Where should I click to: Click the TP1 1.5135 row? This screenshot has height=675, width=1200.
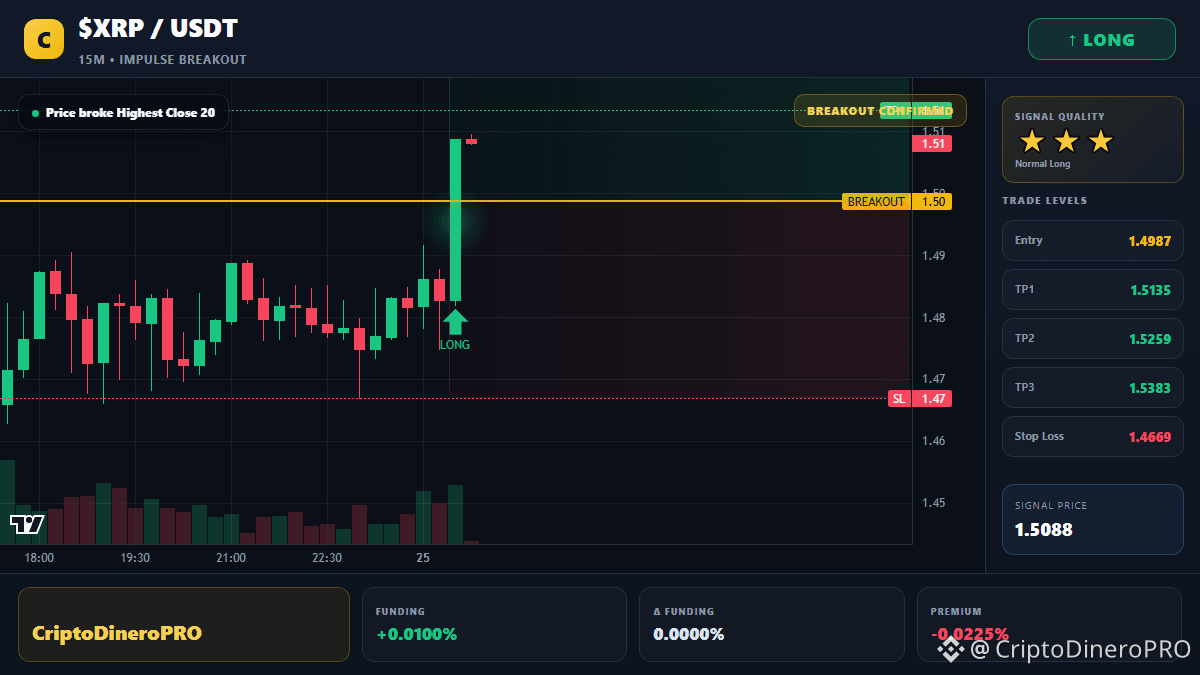coord(1092,289)
